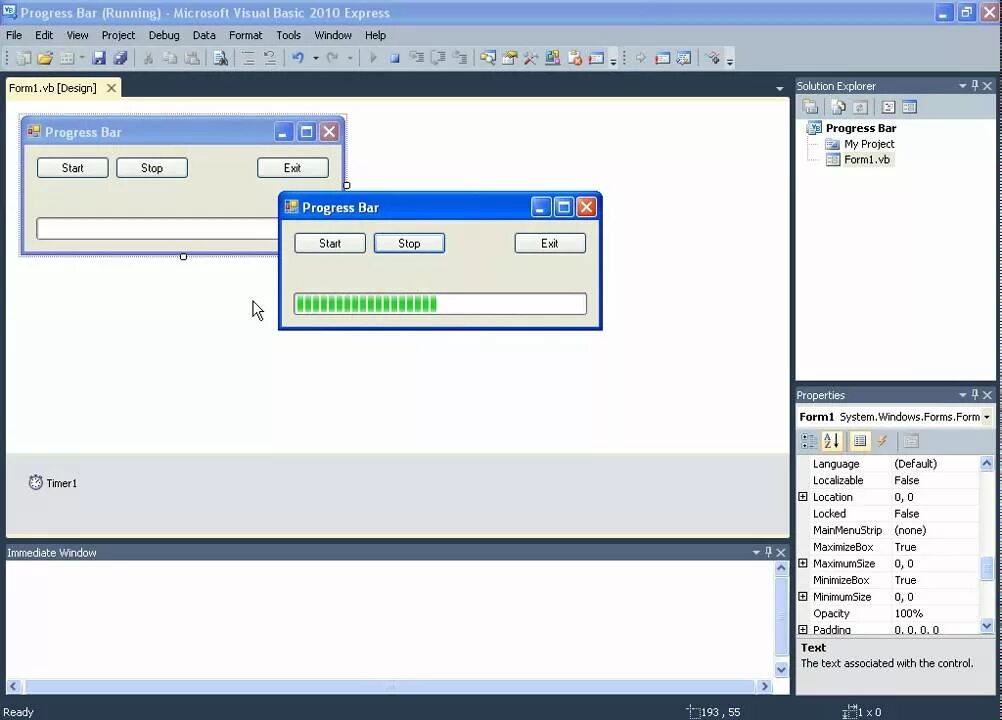
Task: Click the Redo arrow icon
Action: [332, 58]
